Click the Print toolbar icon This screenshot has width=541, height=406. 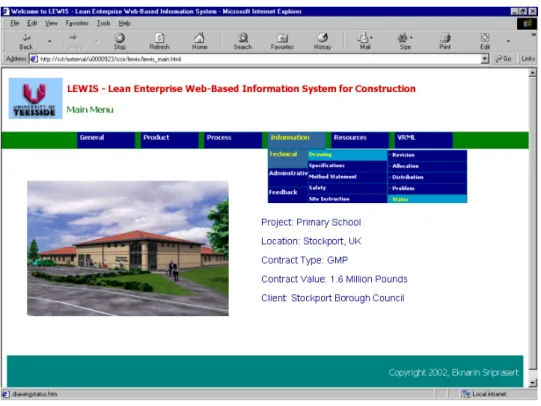tap(445, 41)
